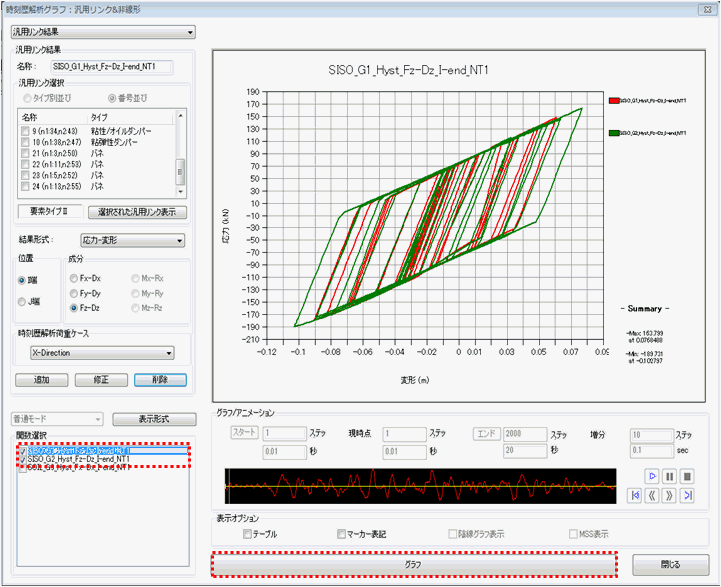Close the dialog with X button
Viewport: 721px width, 587px height.
point(707,9)
